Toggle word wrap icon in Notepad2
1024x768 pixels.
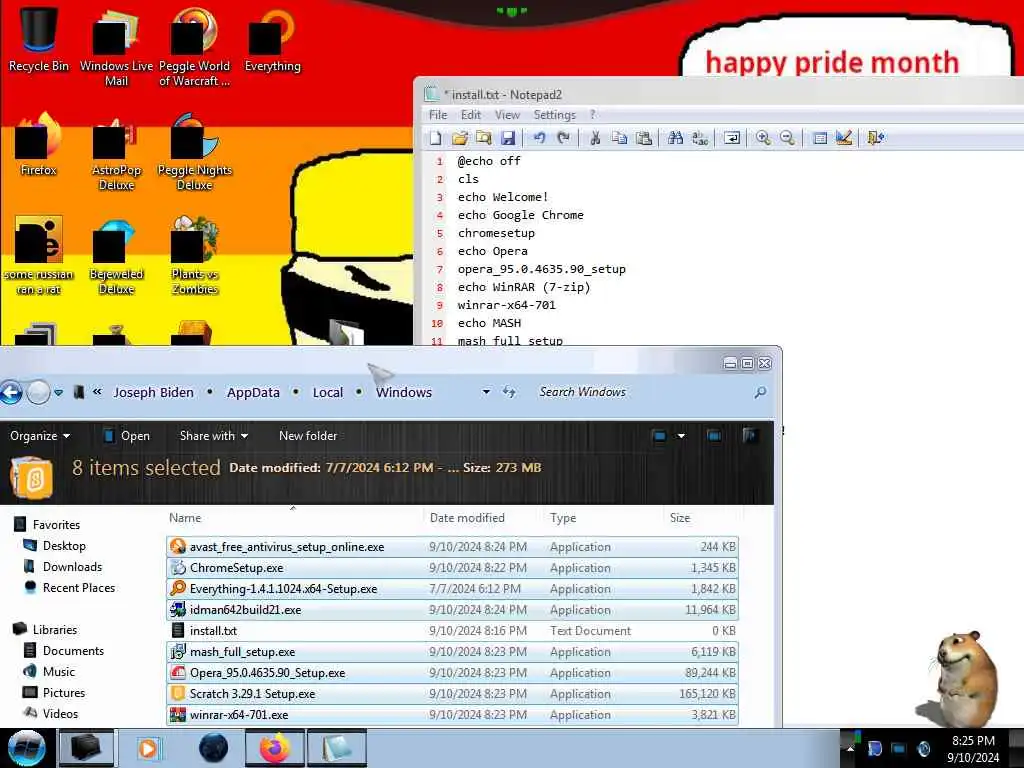731,138
